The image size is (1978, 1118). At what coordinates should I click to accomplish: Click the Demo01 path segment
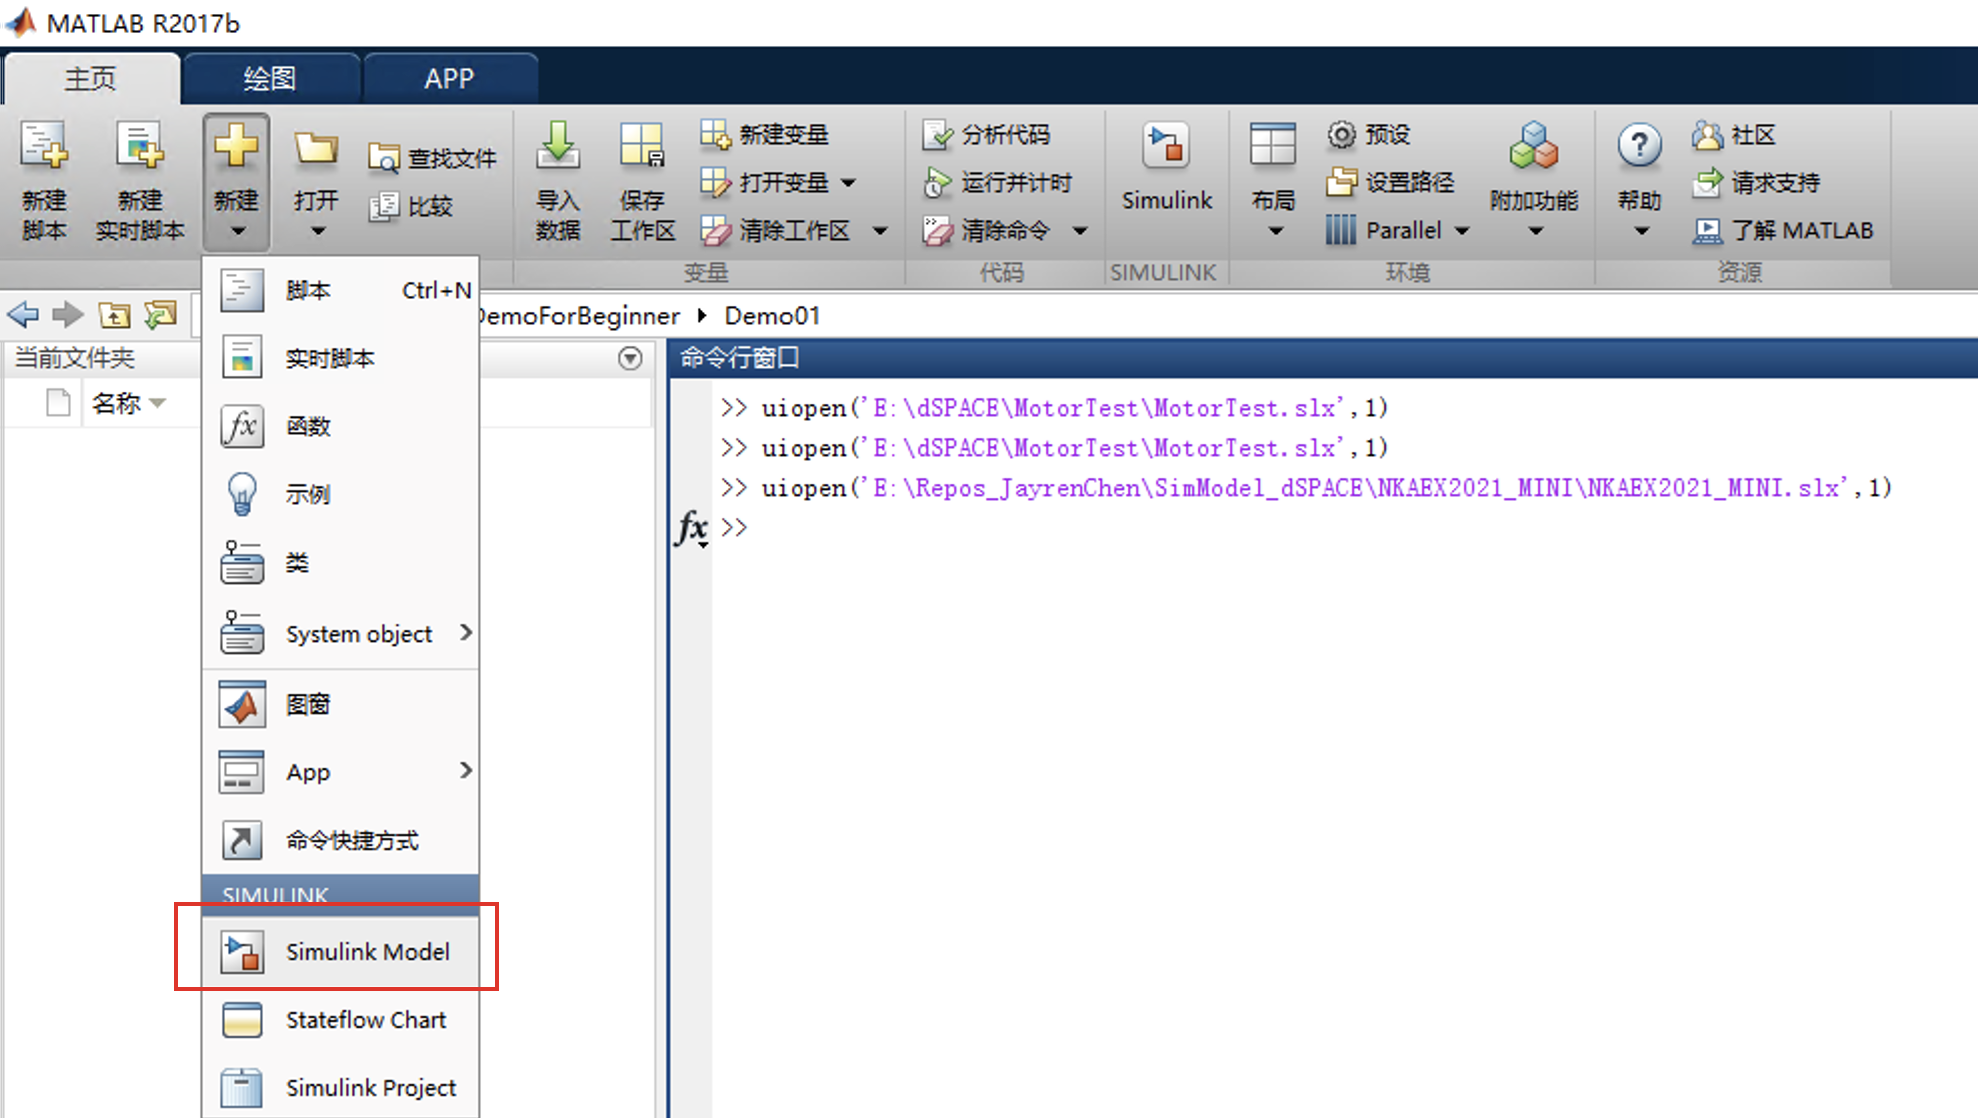point(772,316)
